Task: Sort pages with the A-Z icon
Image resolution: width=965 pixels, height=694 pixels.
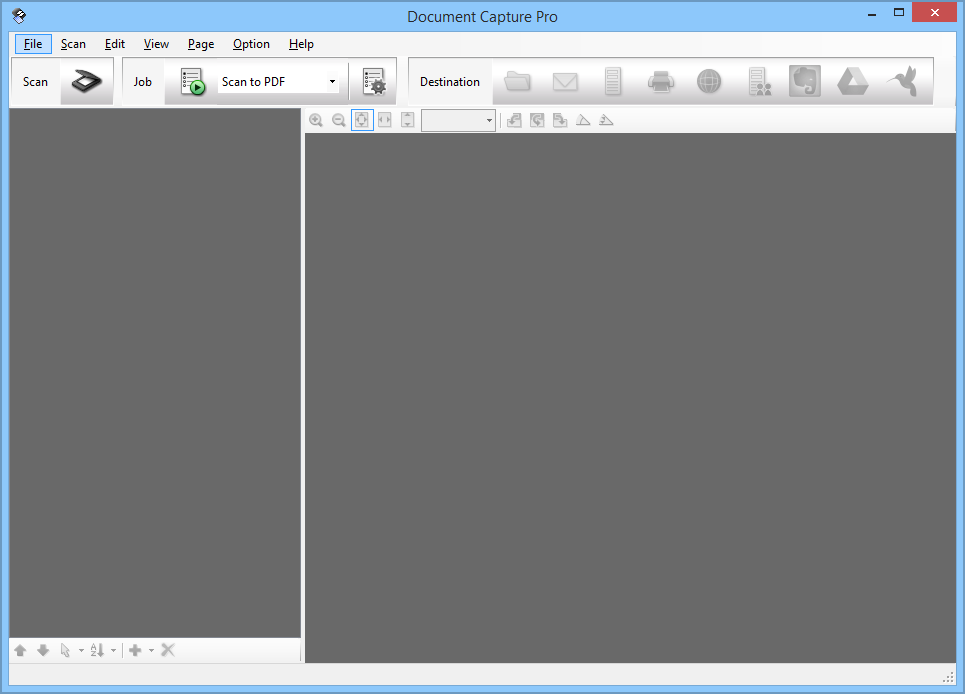Action: (97, 650)
